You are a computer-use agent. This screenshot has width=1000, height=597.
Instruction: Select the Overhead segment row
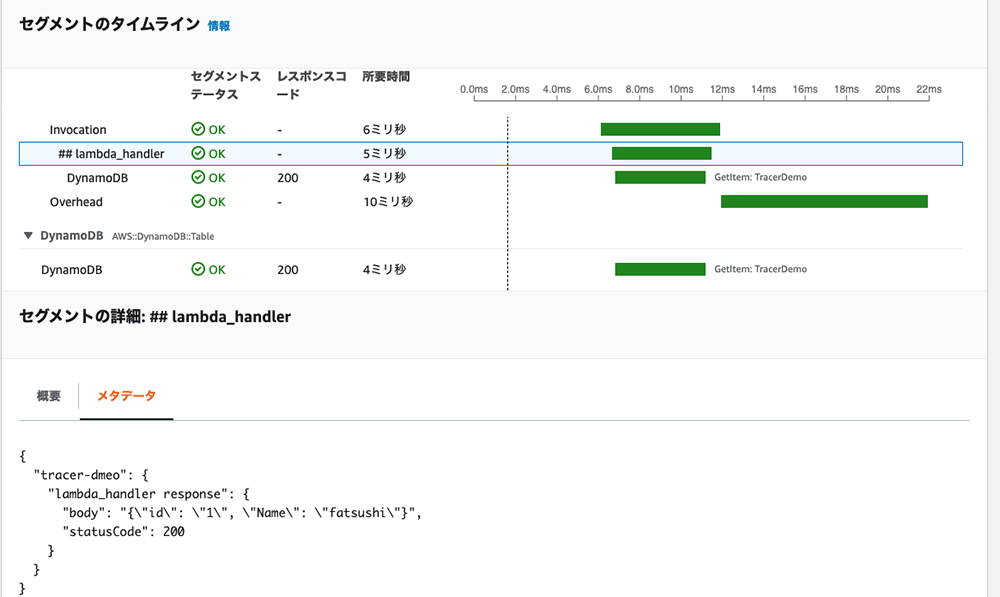click(x=491, y=202)
